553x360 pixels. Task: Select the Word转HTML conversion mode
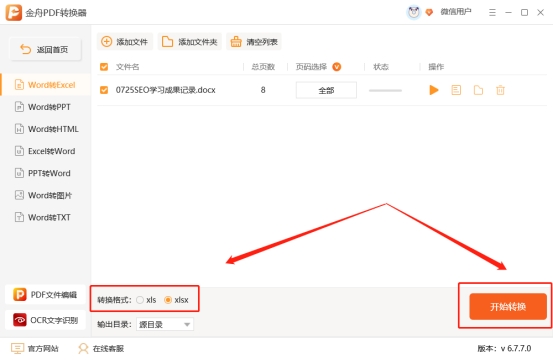(x=45, y=129)
